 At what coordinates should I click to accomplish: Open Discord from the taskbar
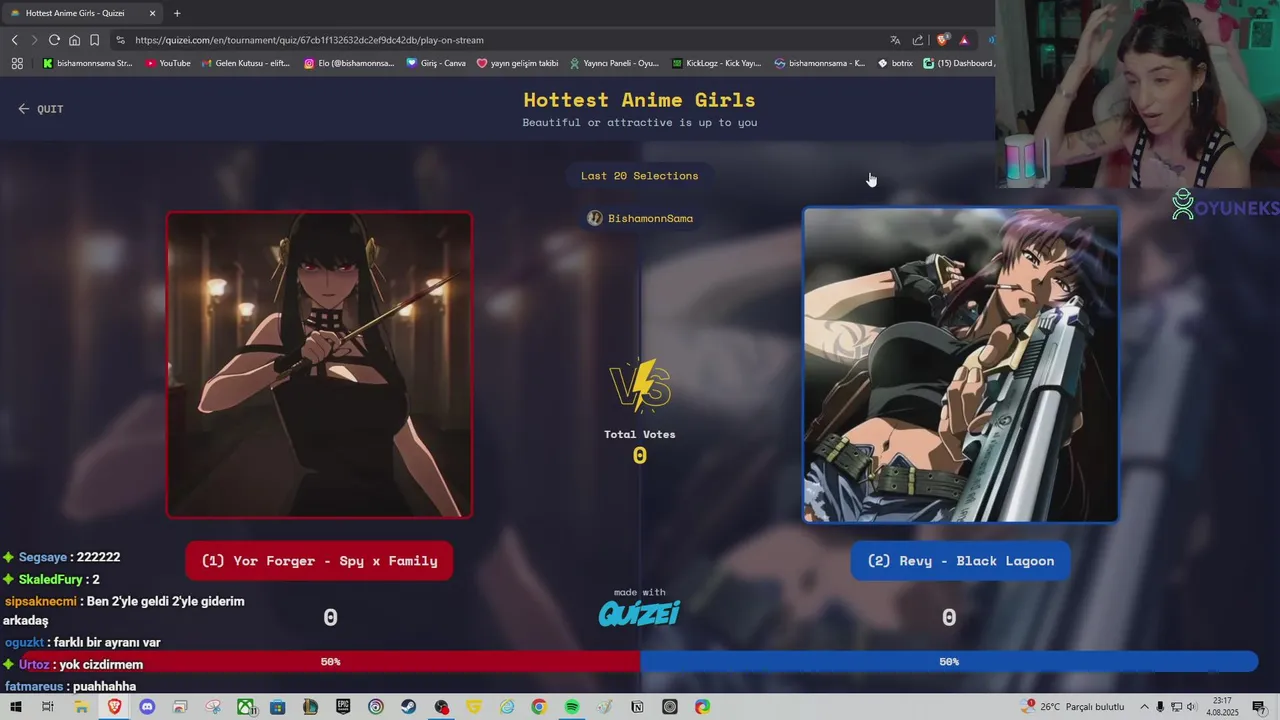(x=147, y=707)
